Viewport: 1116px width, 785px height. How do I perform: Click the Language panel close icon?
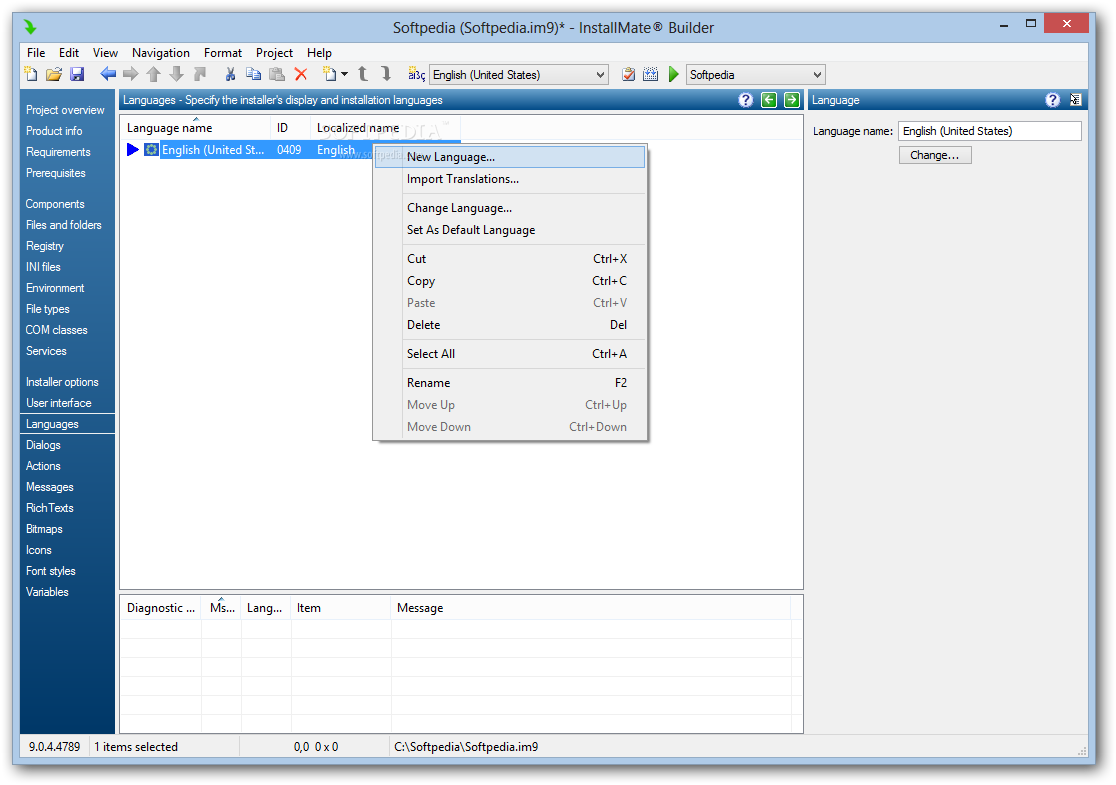[1075, 100]
